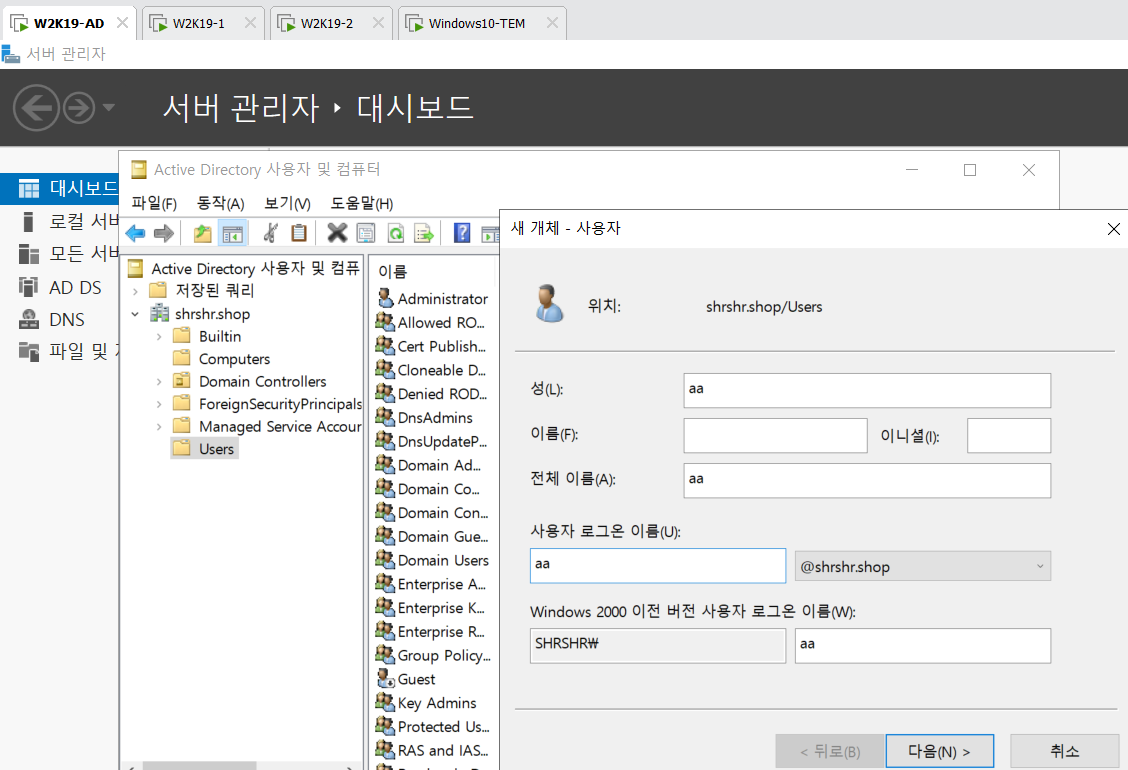Toggle Show/Hide console tree icon
Screen dimensions: 1128x770
pyautogui.click(x=232, y=233)
